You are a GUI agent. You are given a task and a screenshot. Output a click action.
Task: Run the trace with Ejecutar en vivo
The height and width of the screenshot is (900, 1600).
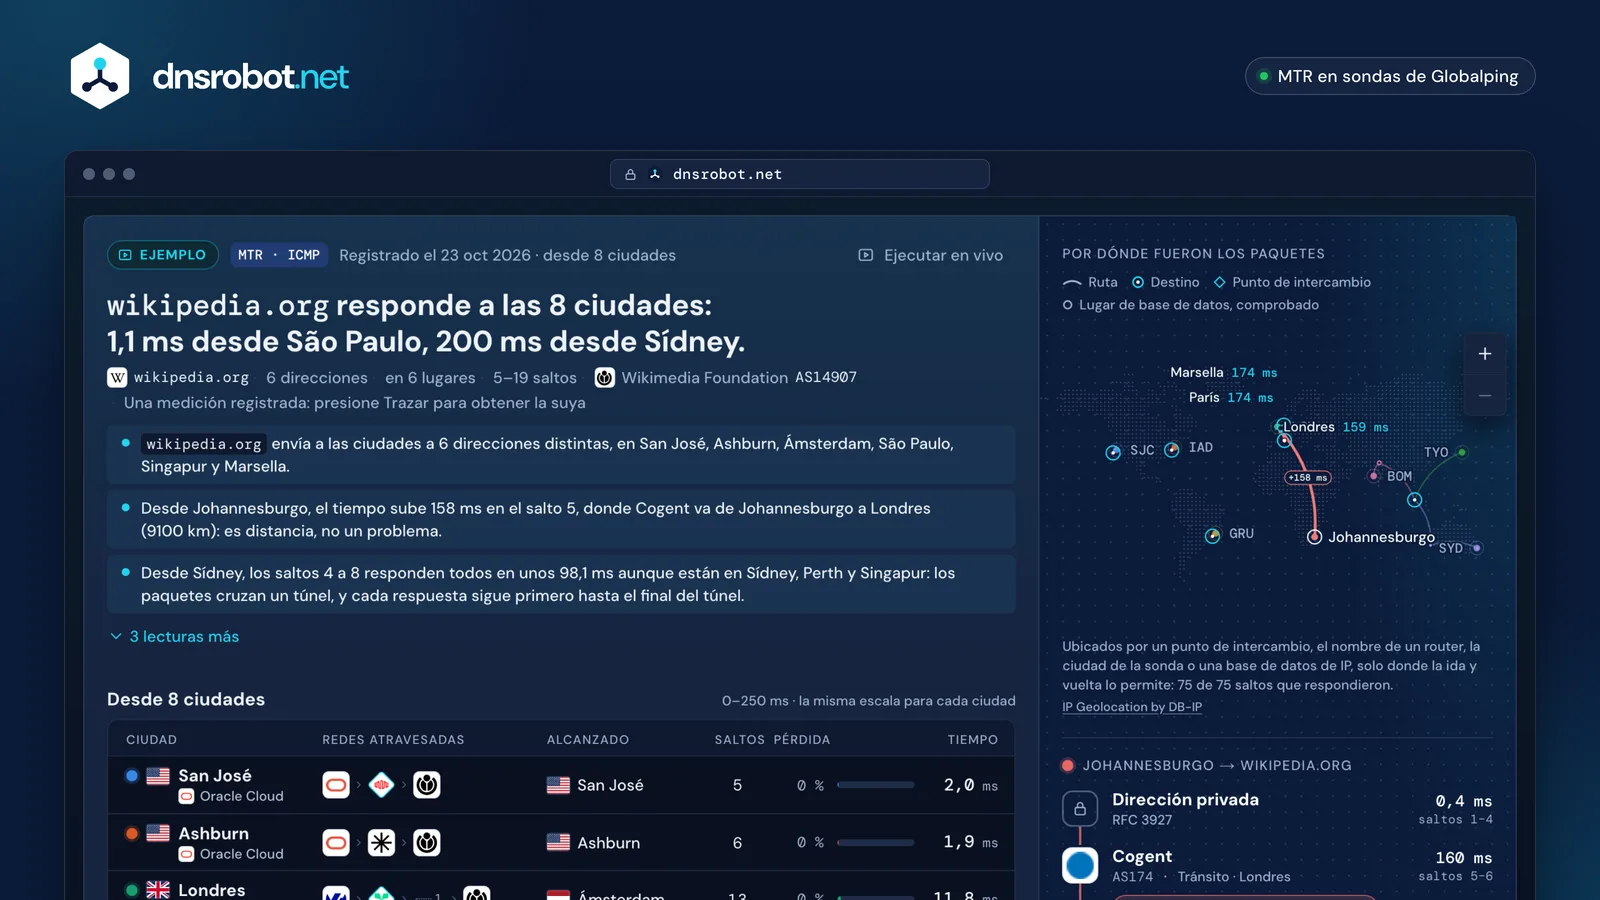(931, 255)
